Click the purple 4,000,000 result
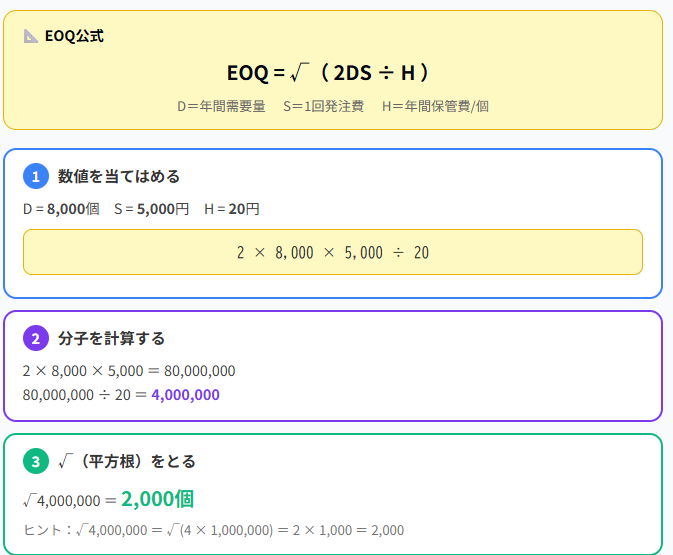 coord(185,395)
